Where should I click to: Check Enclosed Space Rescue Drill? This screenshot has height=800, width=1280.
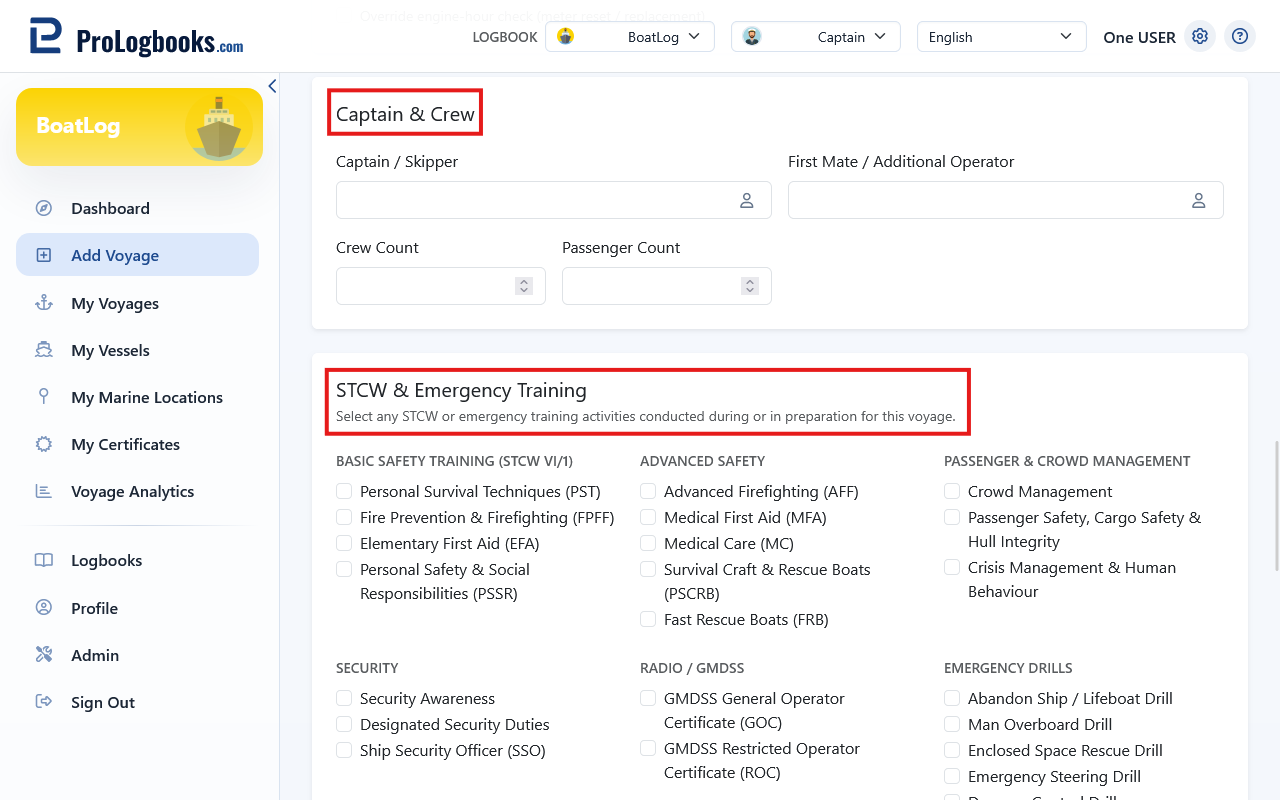point(952,750)
